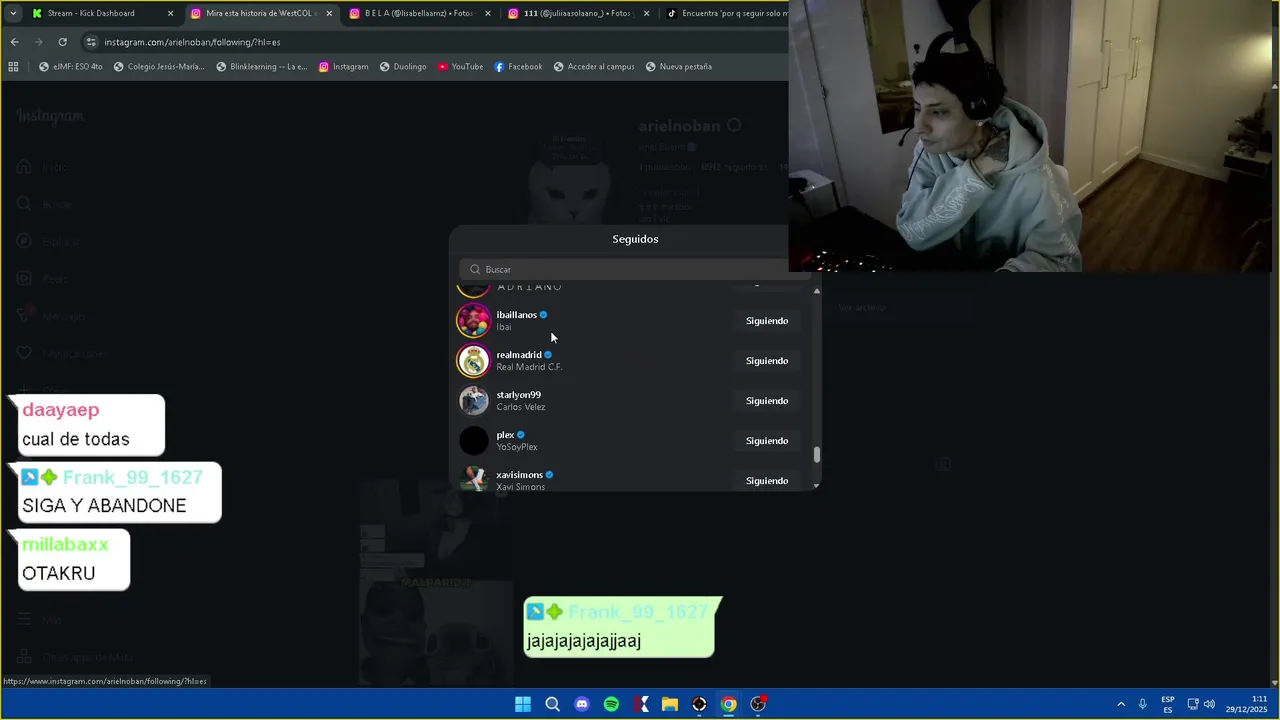Open the tab search dropdown arrow

(13, 13)
